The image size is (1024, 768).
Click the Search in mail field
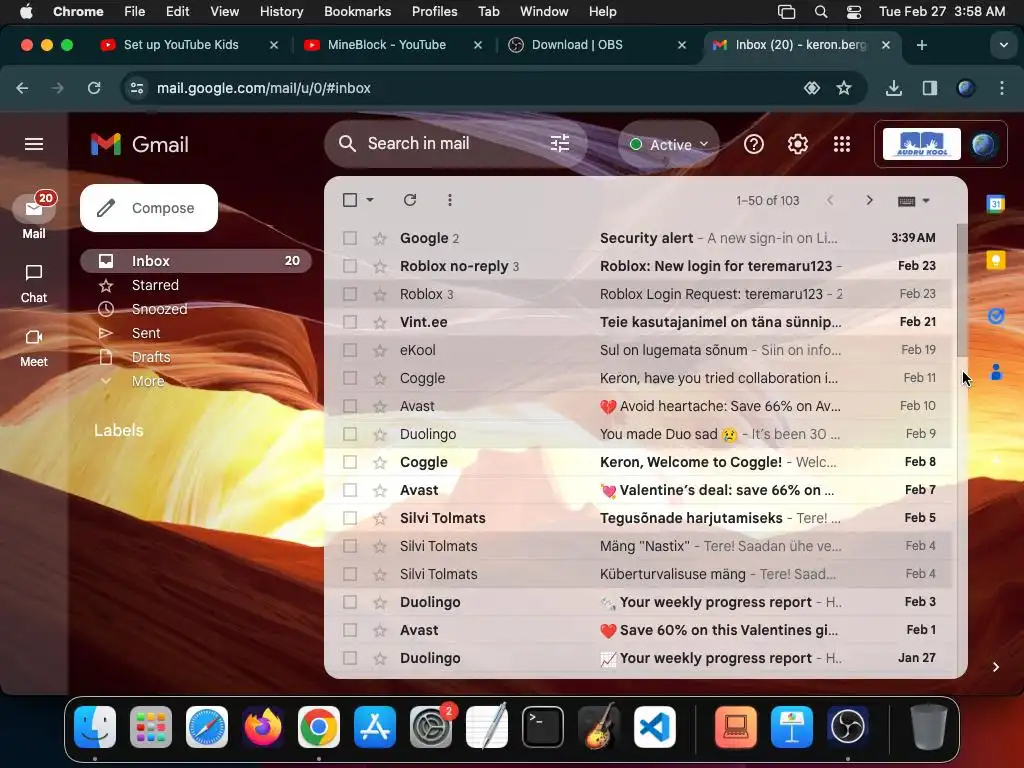455,144
